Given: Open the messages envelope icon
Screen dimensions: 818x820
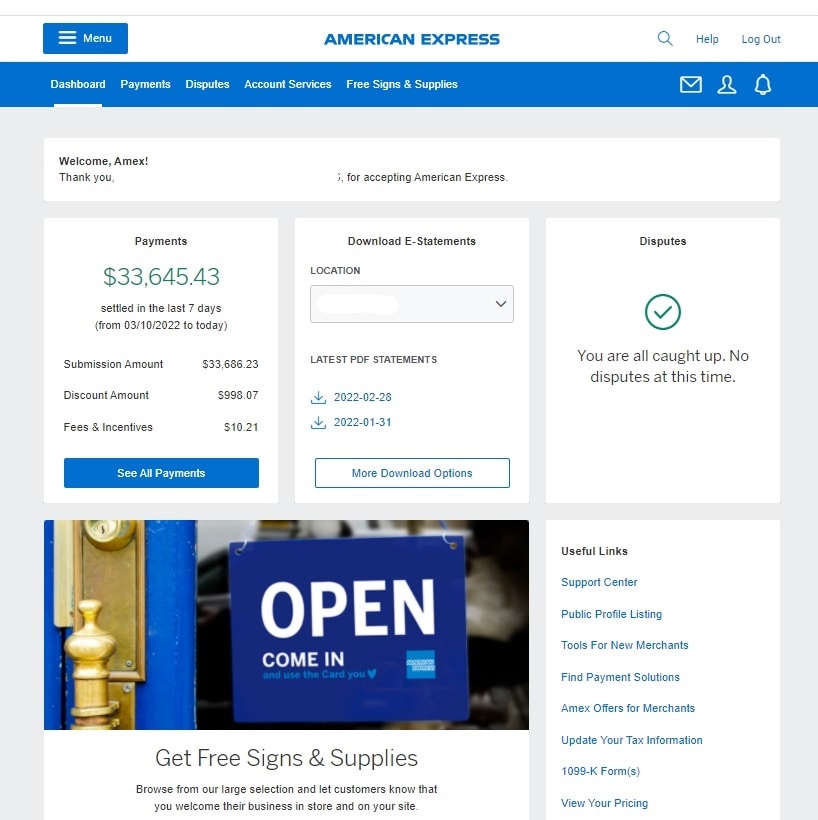Looking at the screenshot, I should (691, 85).
